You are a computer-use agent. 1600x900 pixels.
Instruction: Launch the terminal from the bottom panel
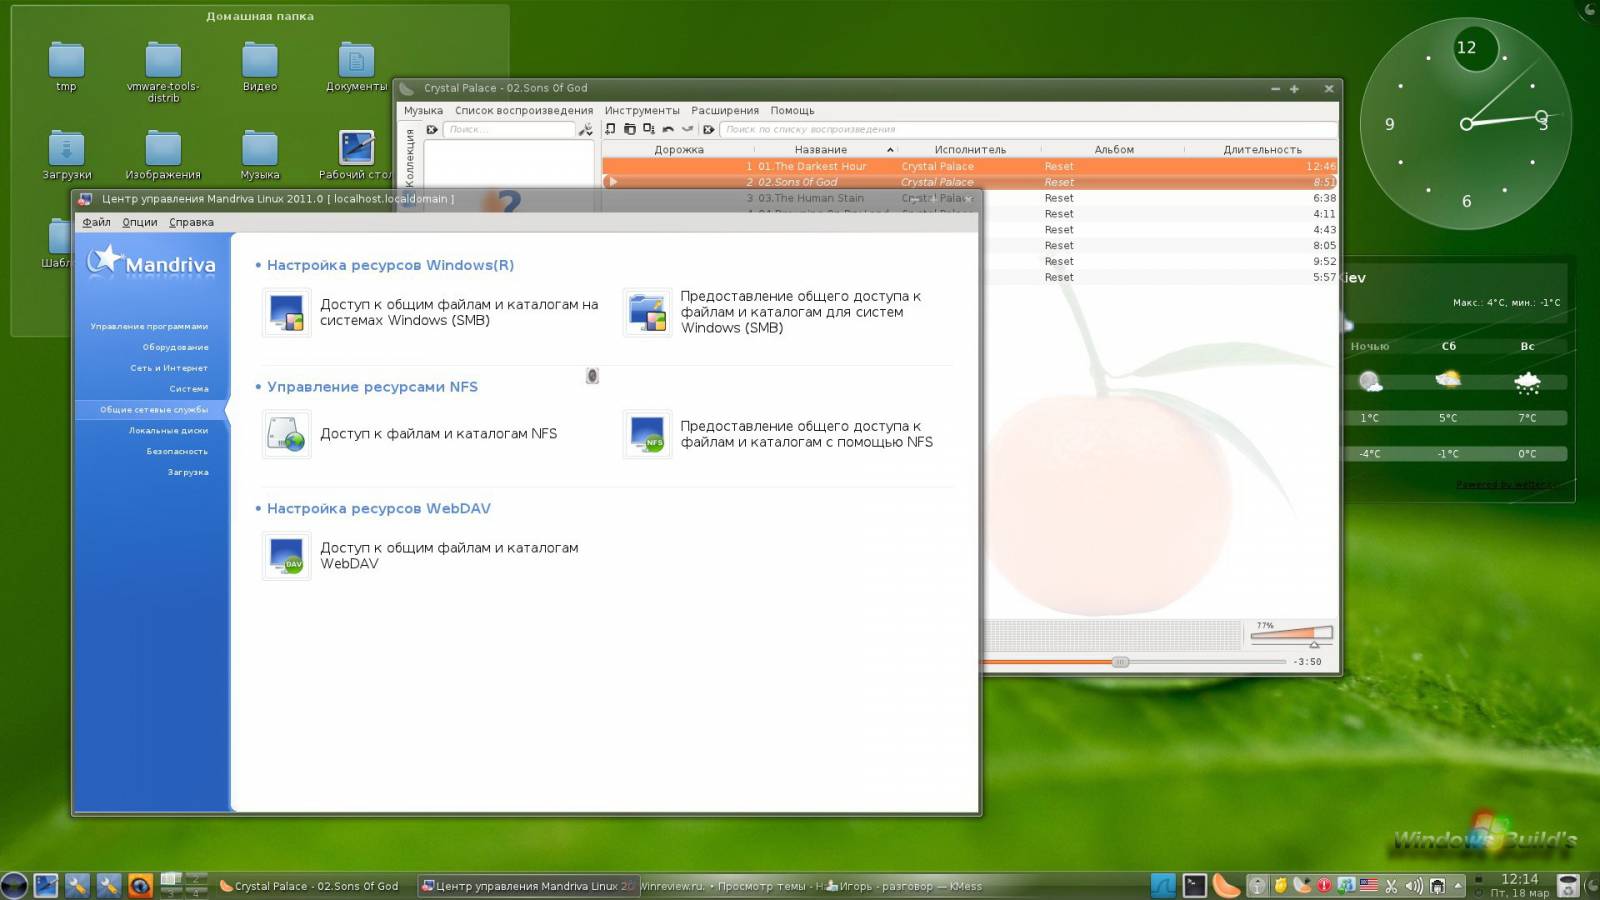(x=1195, y=885)
